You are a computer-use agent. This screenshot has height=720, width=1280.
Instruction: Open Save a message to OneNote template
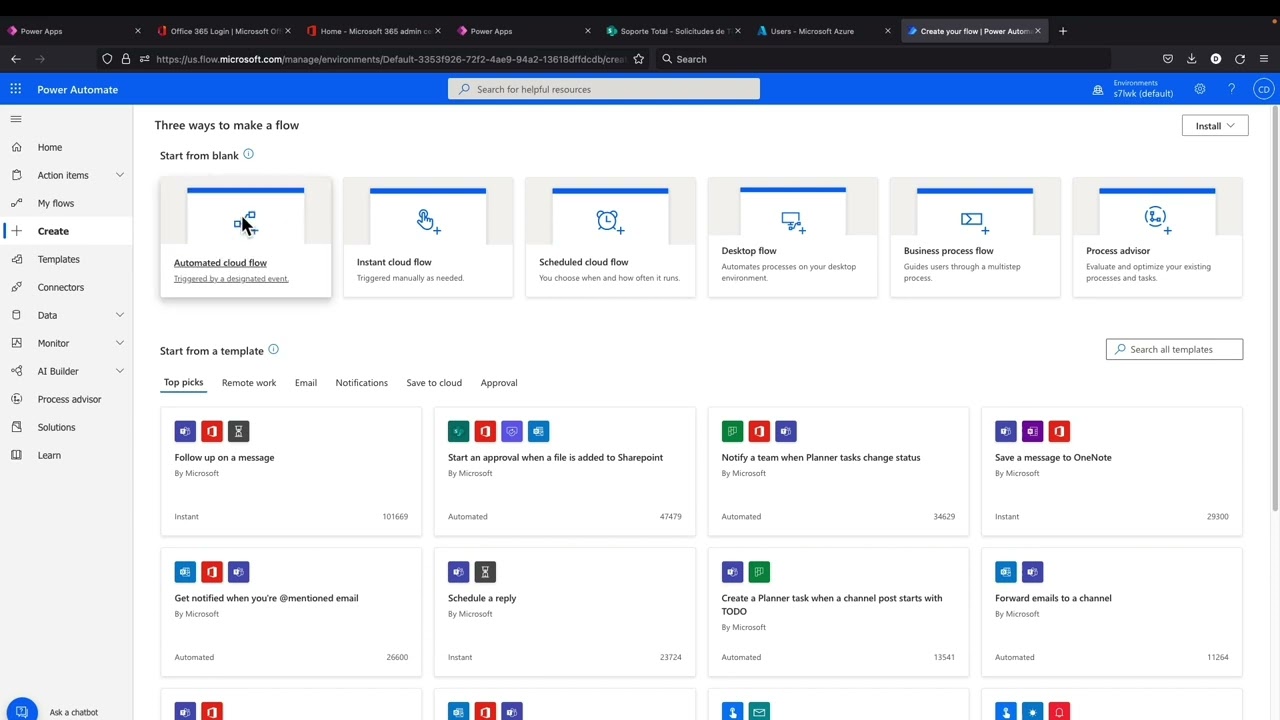pos(1112,471)
